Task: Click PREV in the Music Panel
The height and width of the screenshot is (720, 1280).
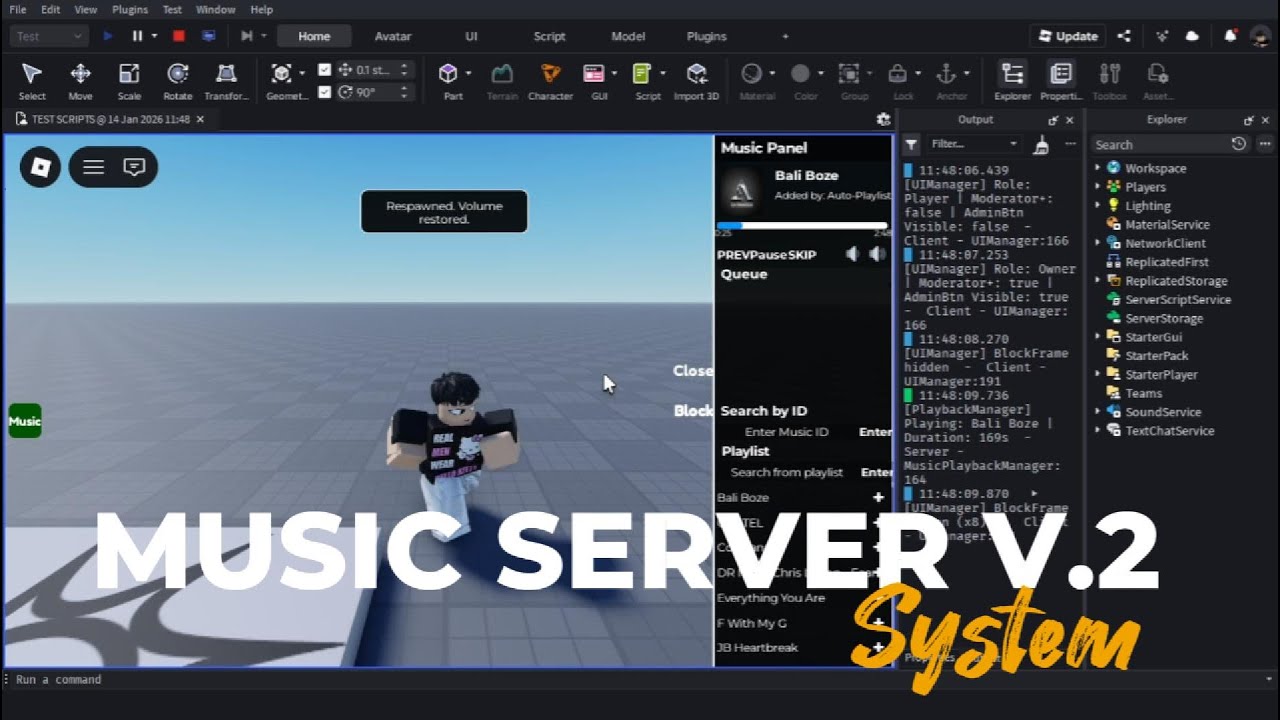Action: click(732, 255)
